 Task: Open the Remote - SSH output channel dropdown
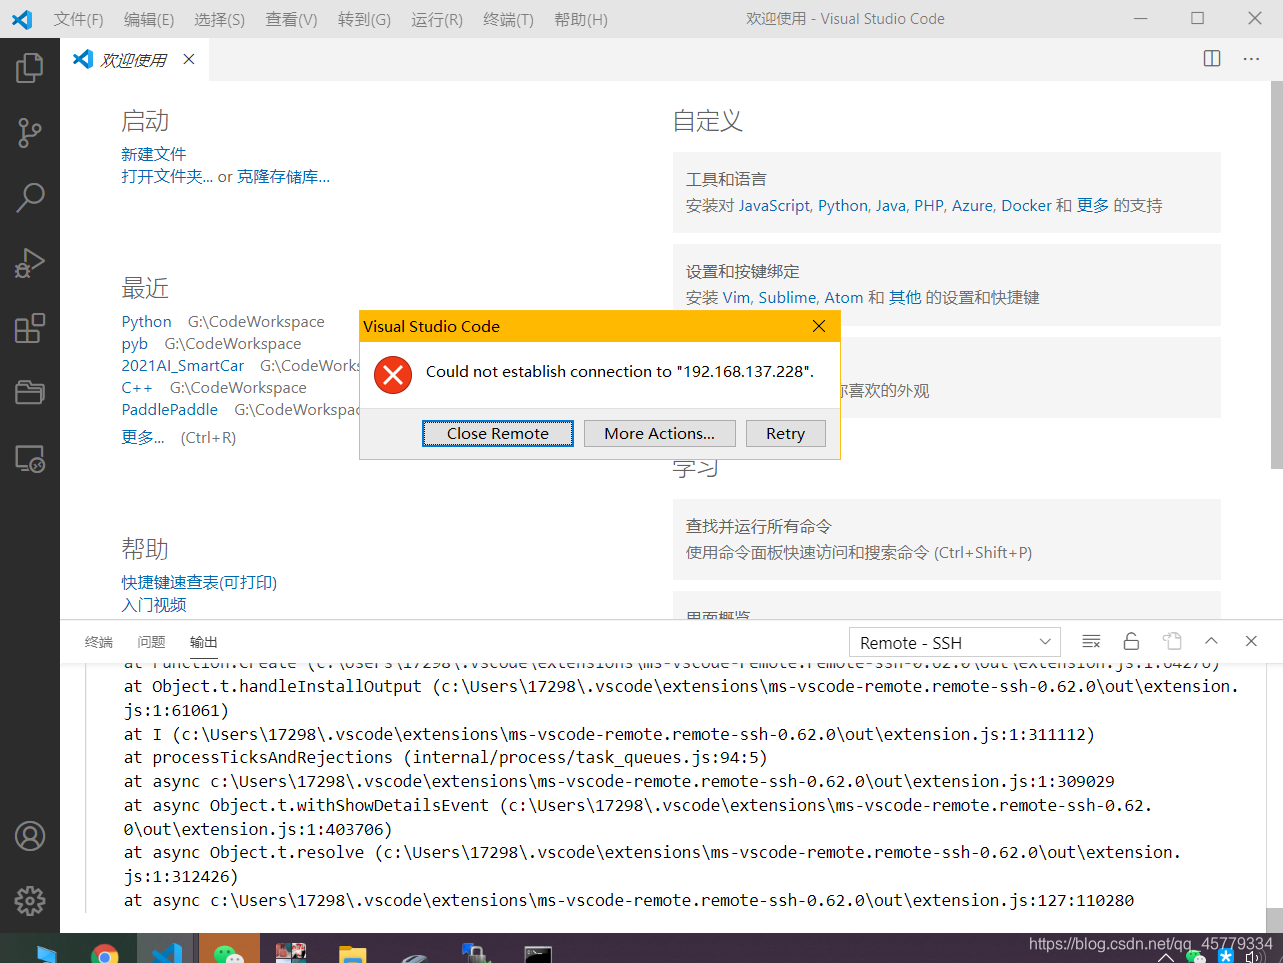coord(955,643)
